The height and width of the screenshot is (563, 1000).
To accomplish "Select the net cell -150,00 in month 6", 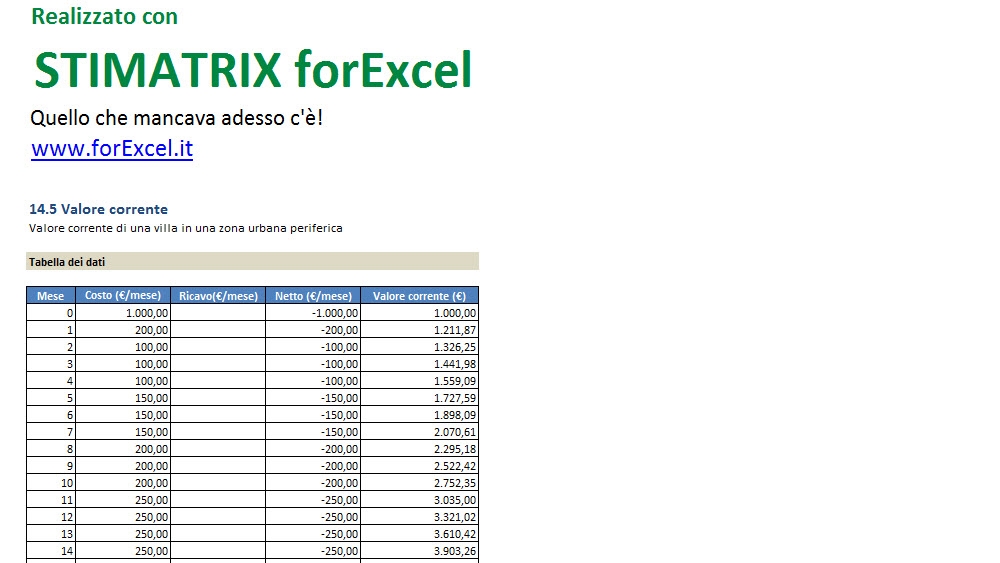I will point(313,414).
